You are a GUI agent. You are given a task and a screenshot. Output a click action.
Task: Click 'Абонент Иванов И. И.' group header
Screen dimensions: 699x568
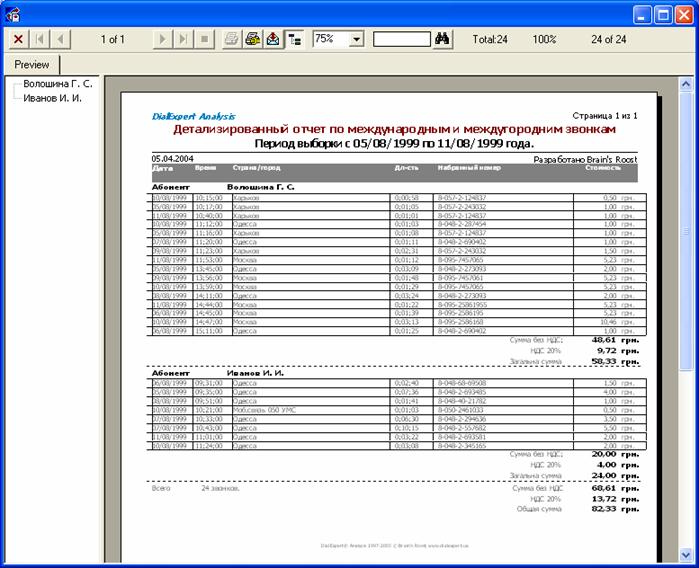click(x=218, y=373)
